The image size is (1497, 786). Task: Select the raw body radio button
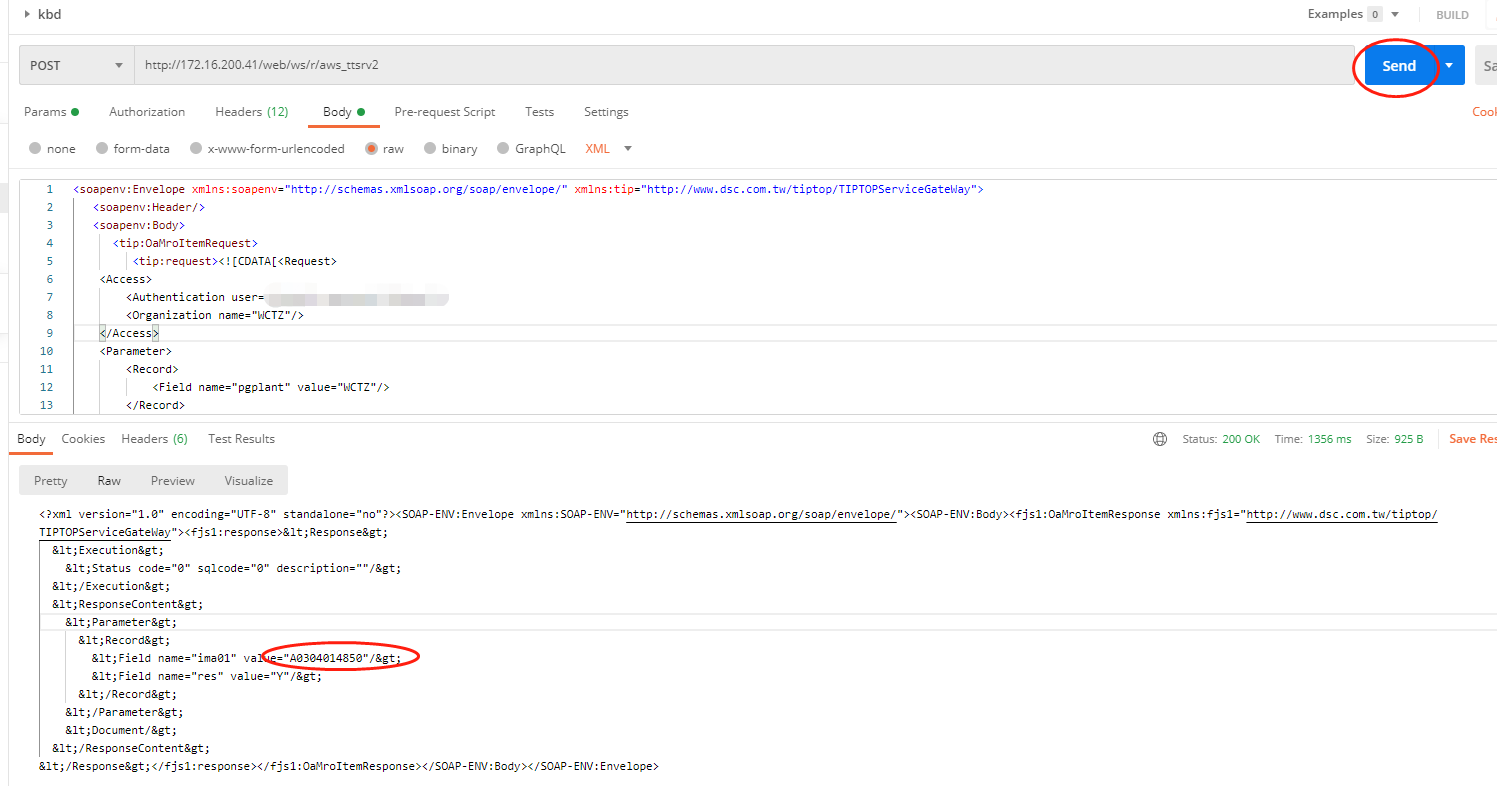371,149
